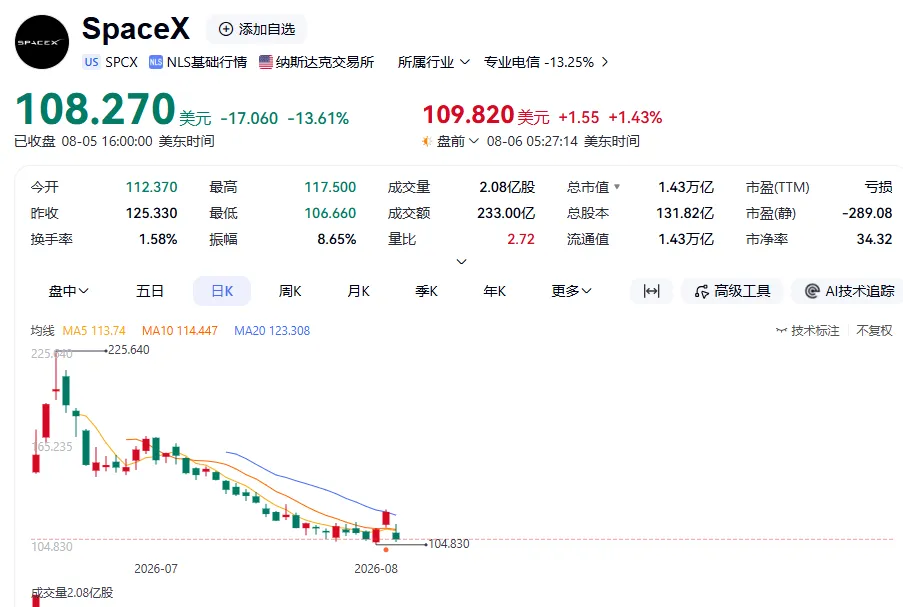The width and height of the screenshot is (903, 607).
Task: Open the 更多 chart periods dropdown
Action: (x=571, y=291)
